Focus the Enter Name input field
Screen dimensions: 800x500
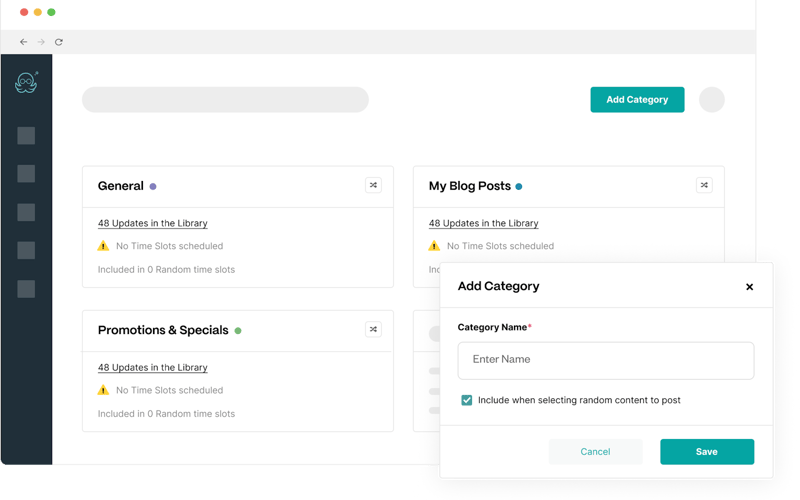point(606,360)
